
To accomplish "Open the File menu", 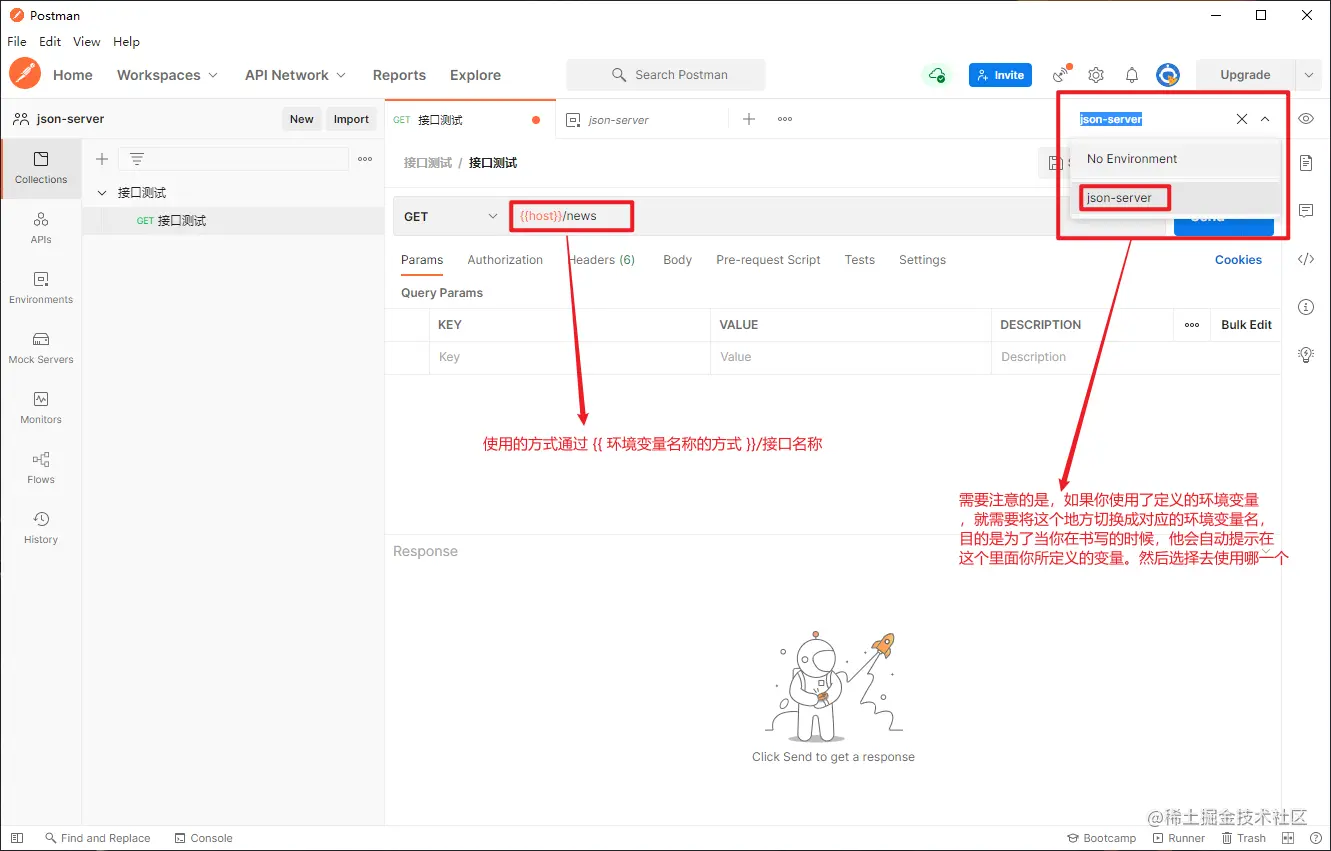I will click(17, 42).
